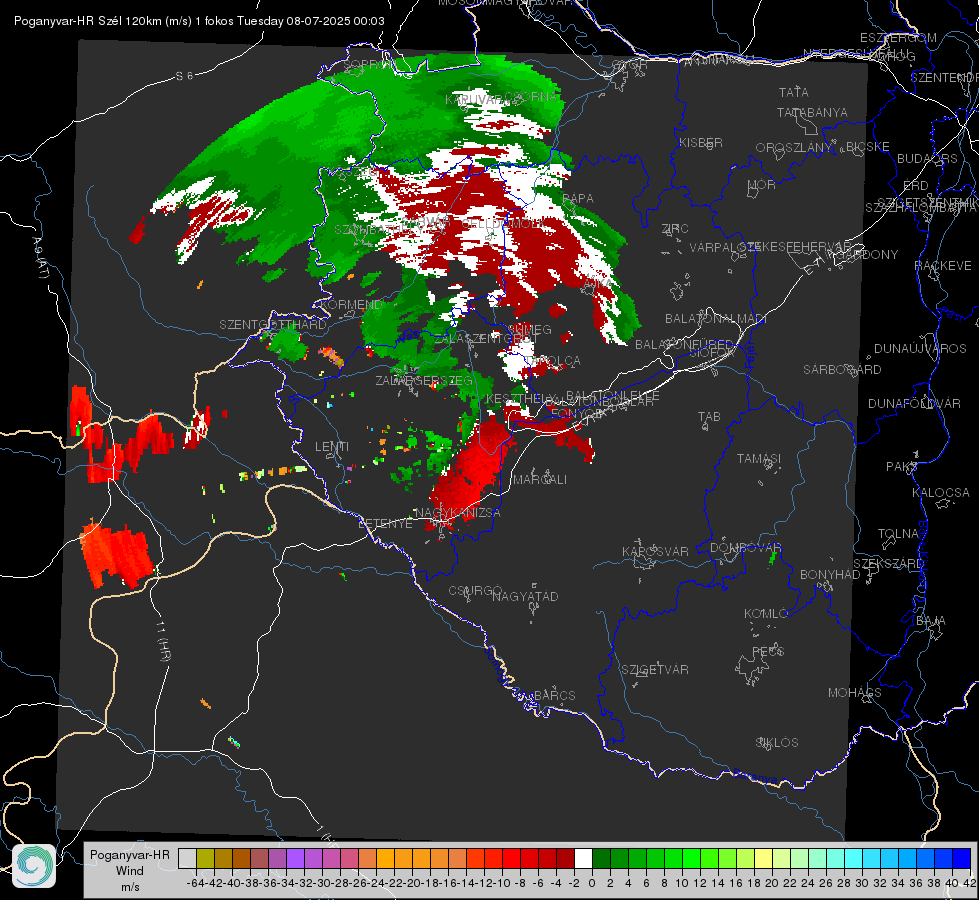The width and height of the screenshot is (979, 900).
Task: Click the SZENTGOTTHARD label
Action: [x=273, y=325]
